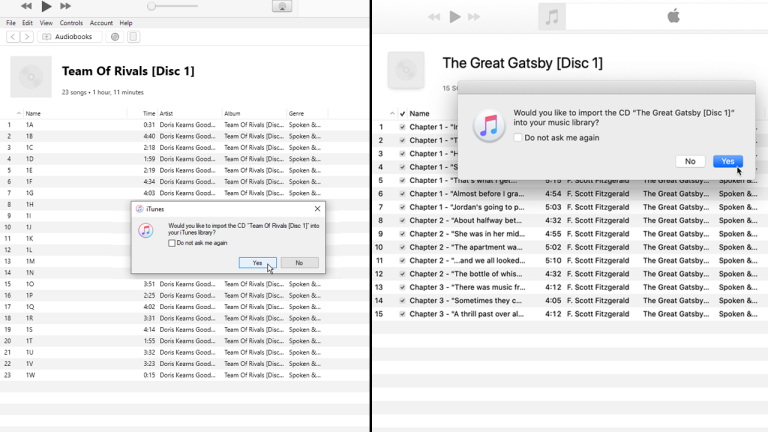Sort by the Name column in the Mac window
768x432 pixels.
tap(419, 114)
